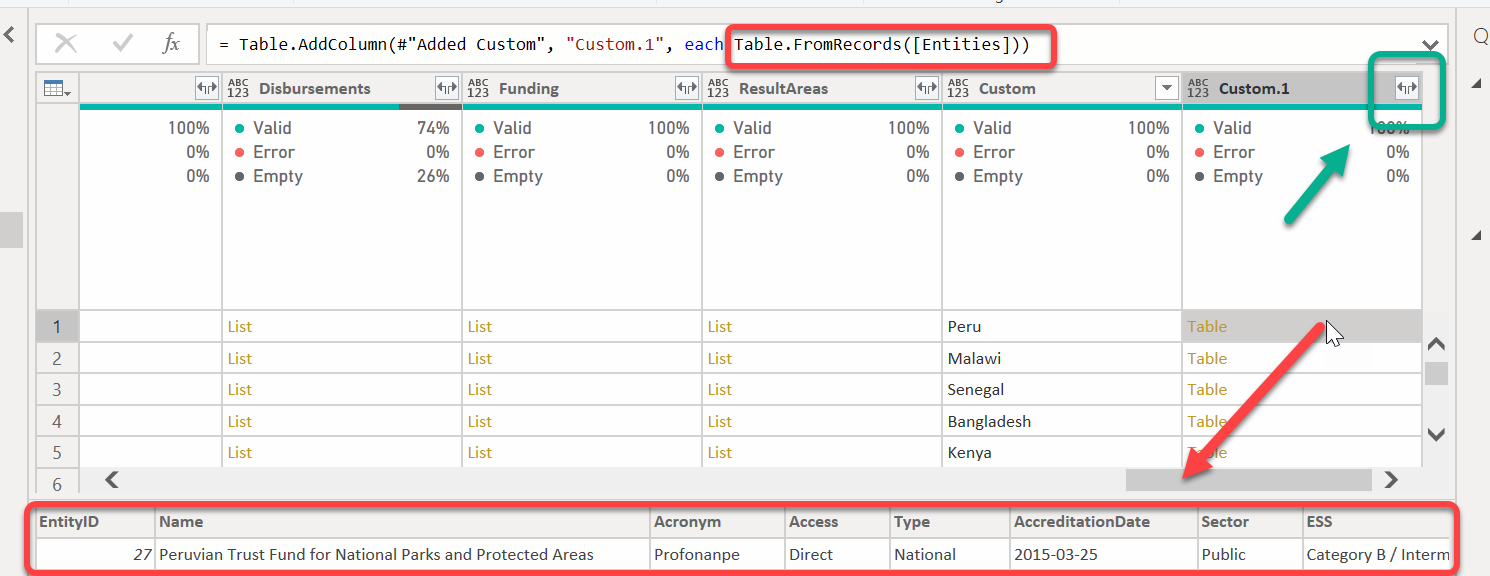1490x576 pixels.
Task: Change data type icon of Funding column
Action: 479,88
